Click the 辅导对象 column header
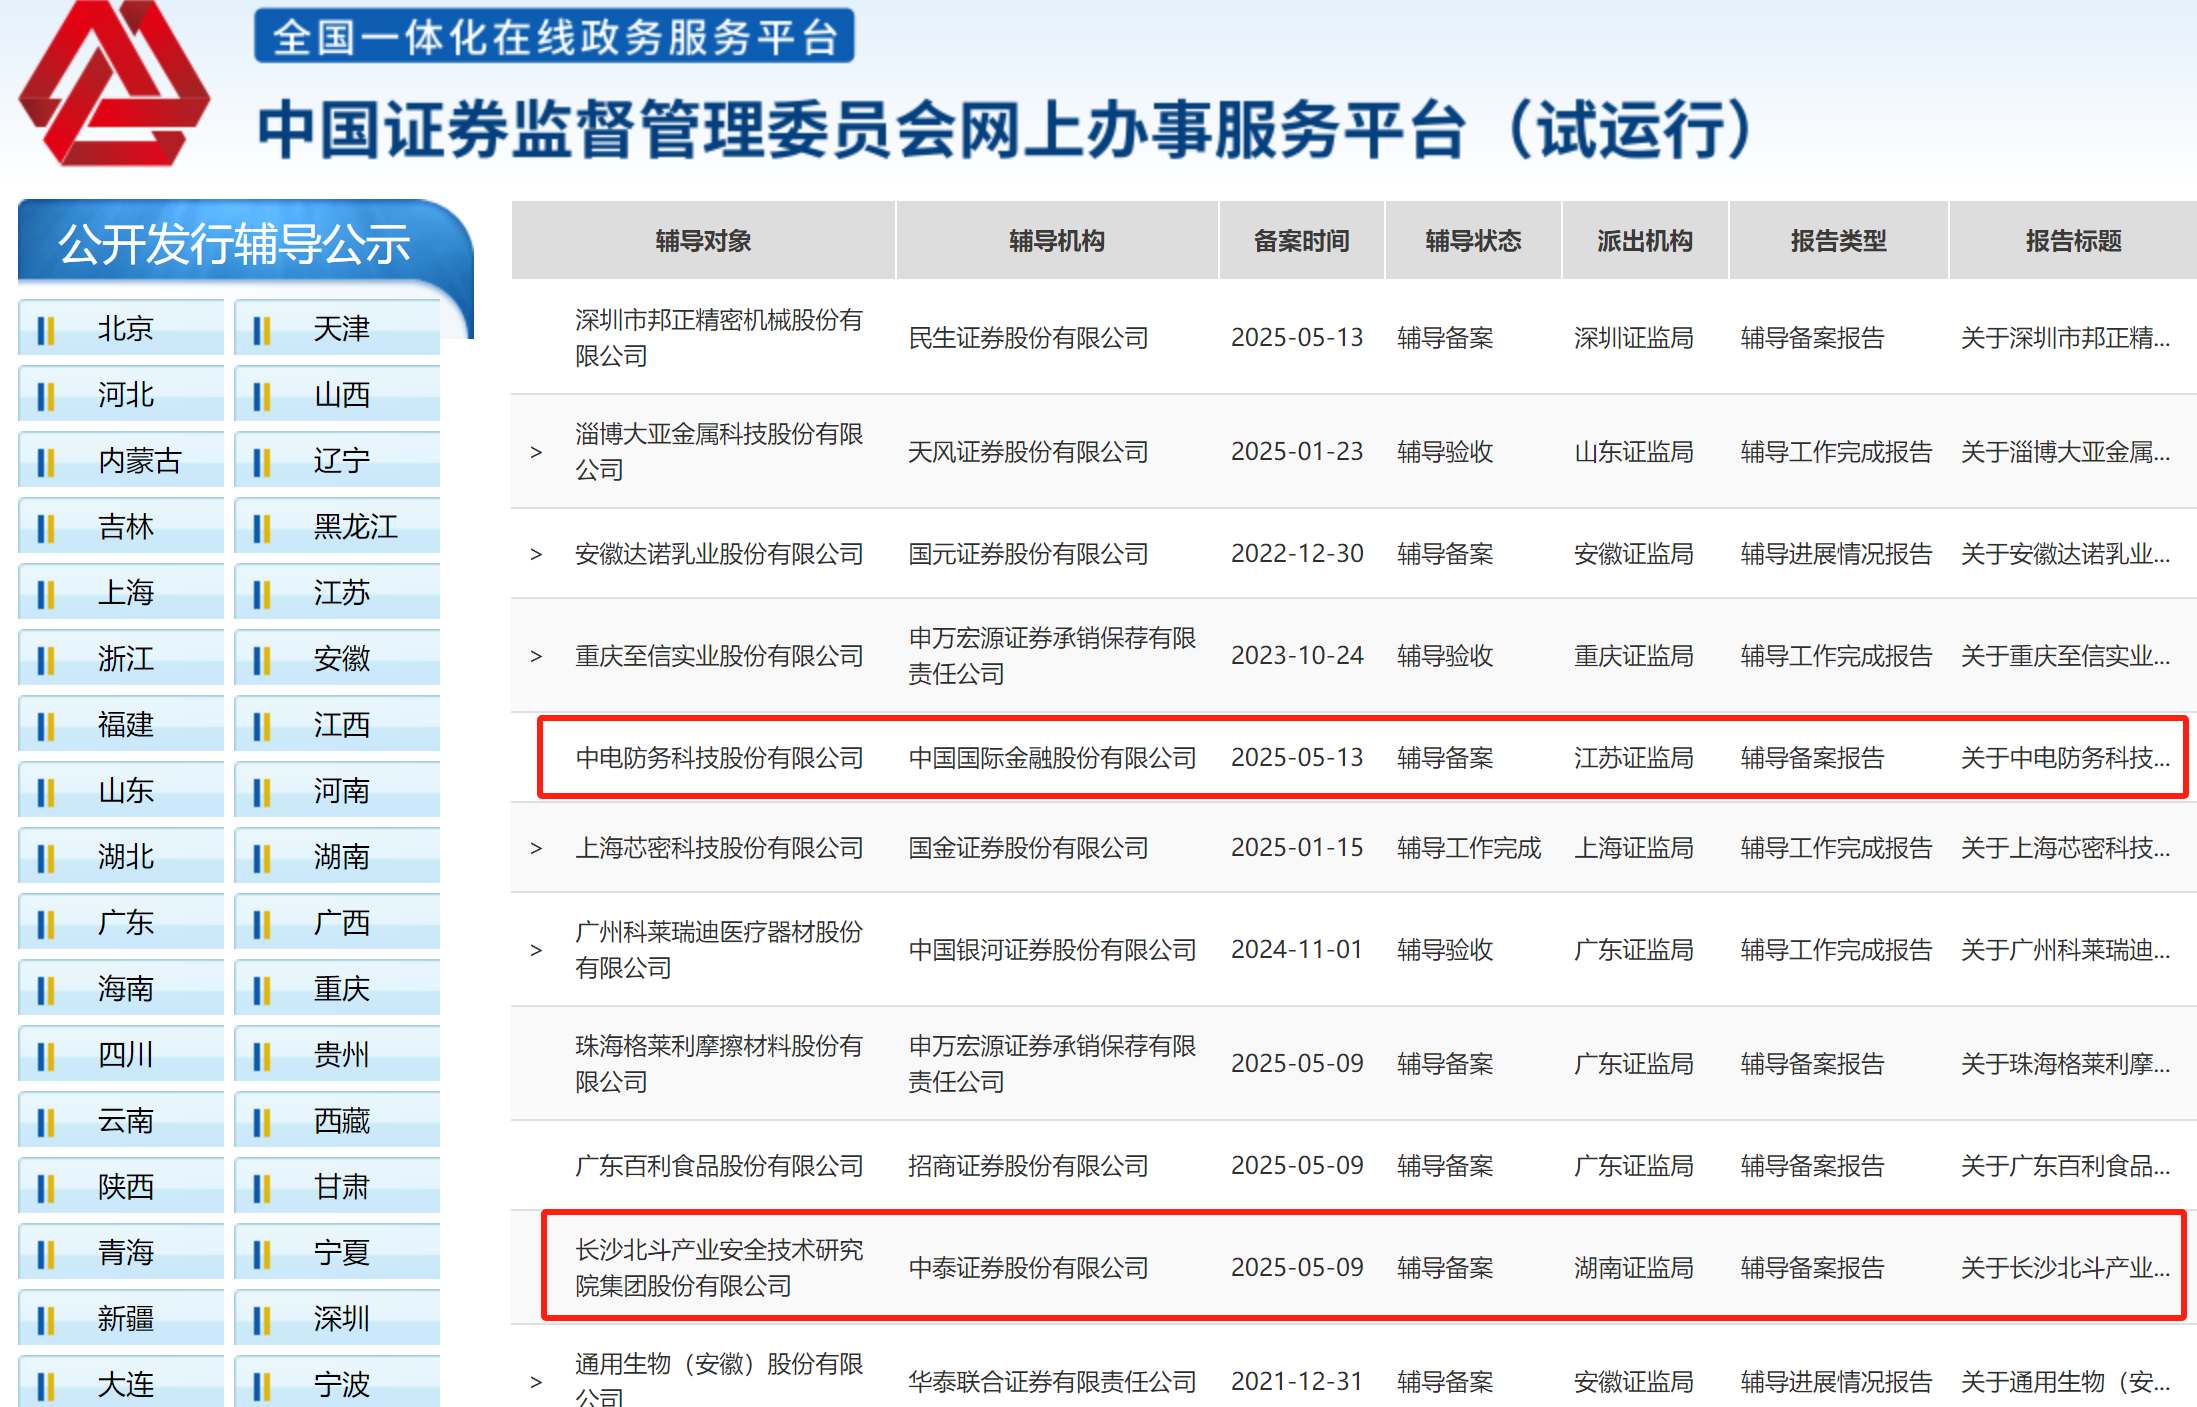The height and width of the screenshot is (1407, 2197). pos(703,240)
